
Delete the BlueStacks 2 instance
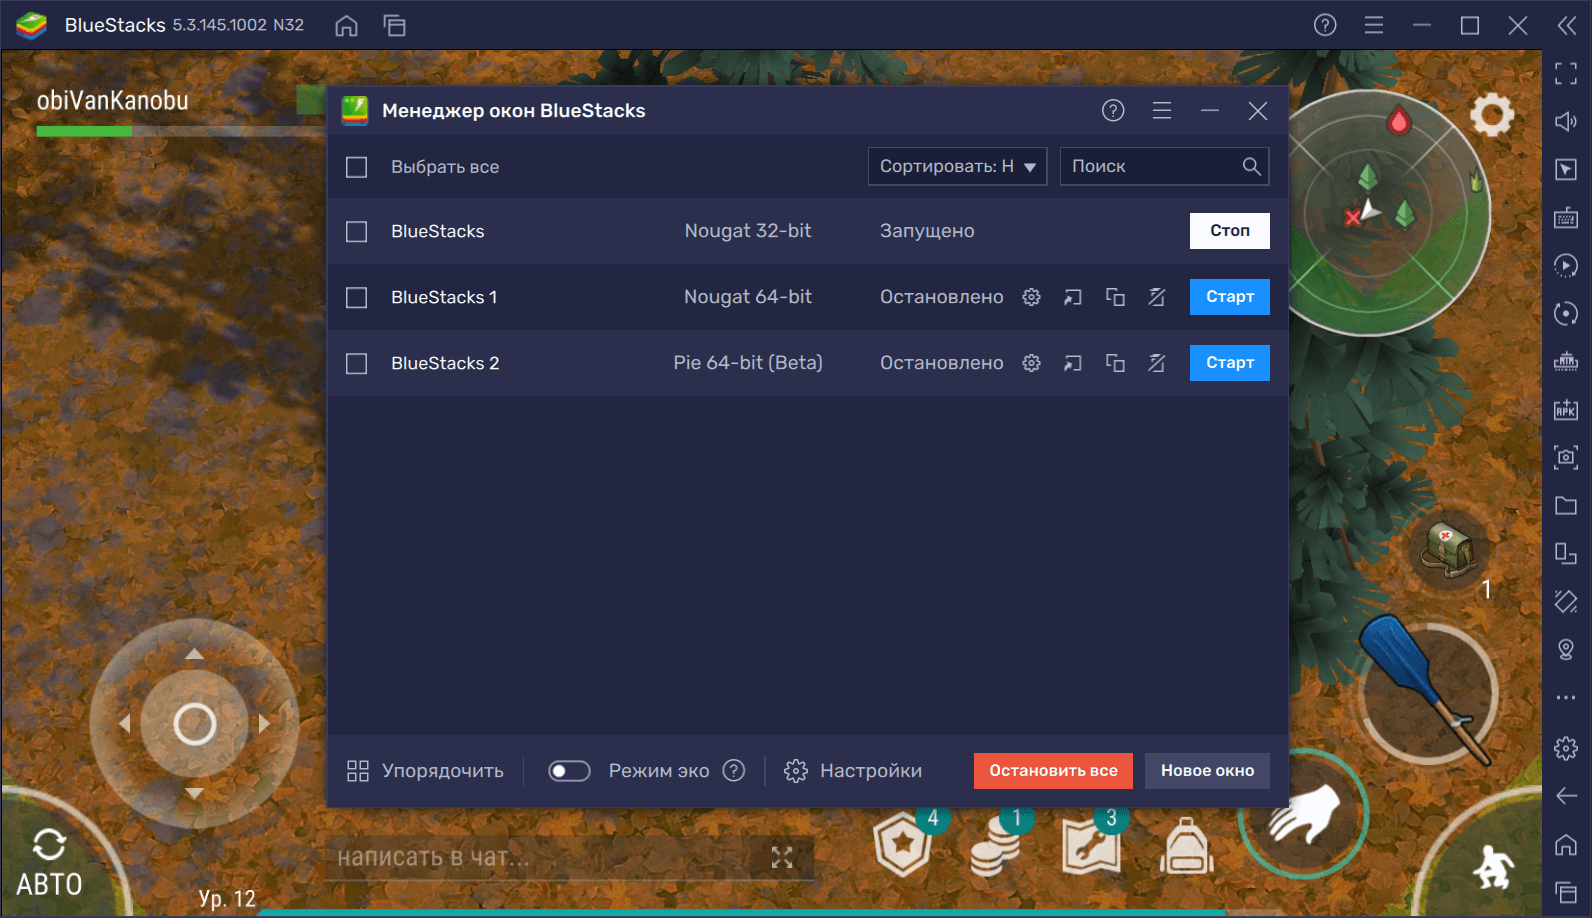[1157, 363]
